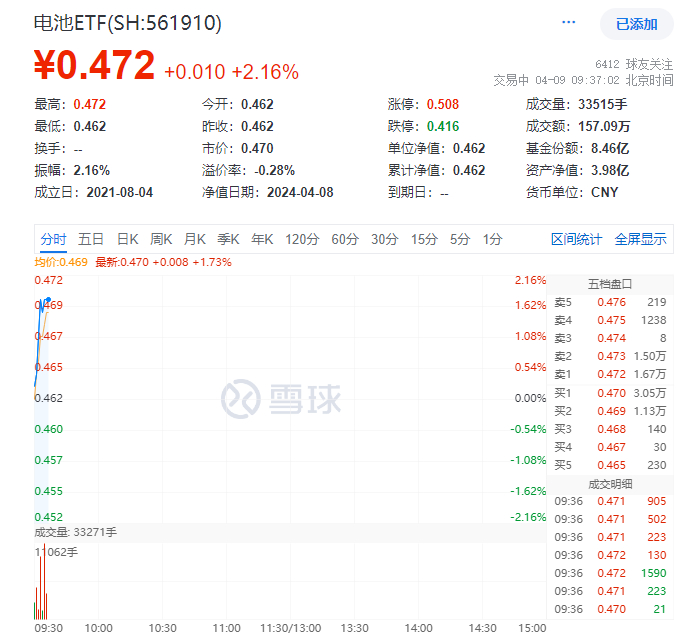Switch to the 日K chart tab
The width and height of the screenshot is (678, 641).
pyautogui.click(x=128, y=239)
